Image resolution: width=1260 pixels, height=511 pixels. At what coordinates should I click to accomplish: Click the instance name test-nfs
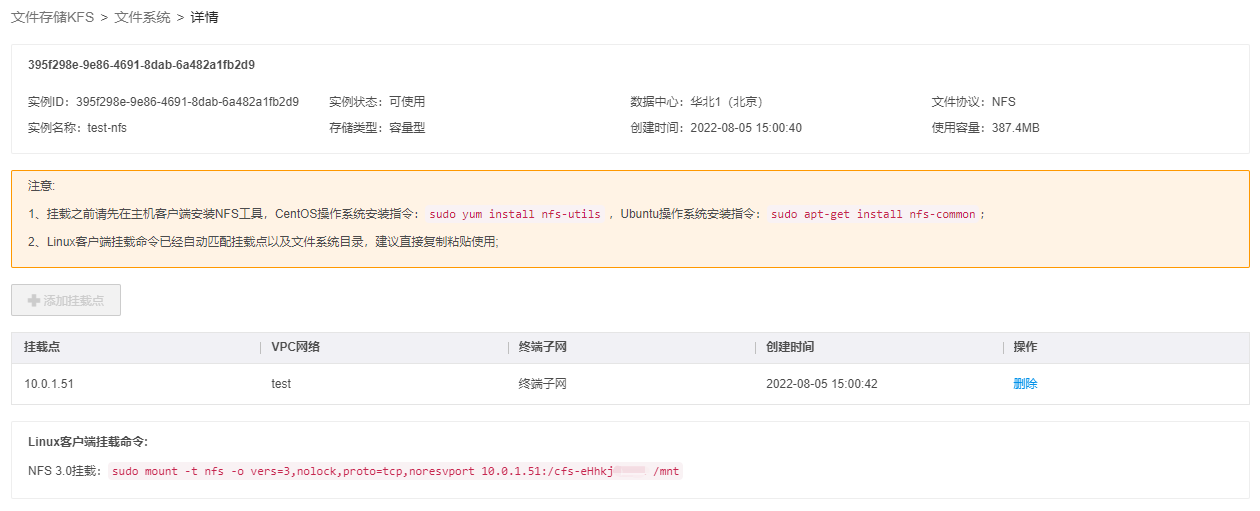pyautogui.click(x=106, y=128)
